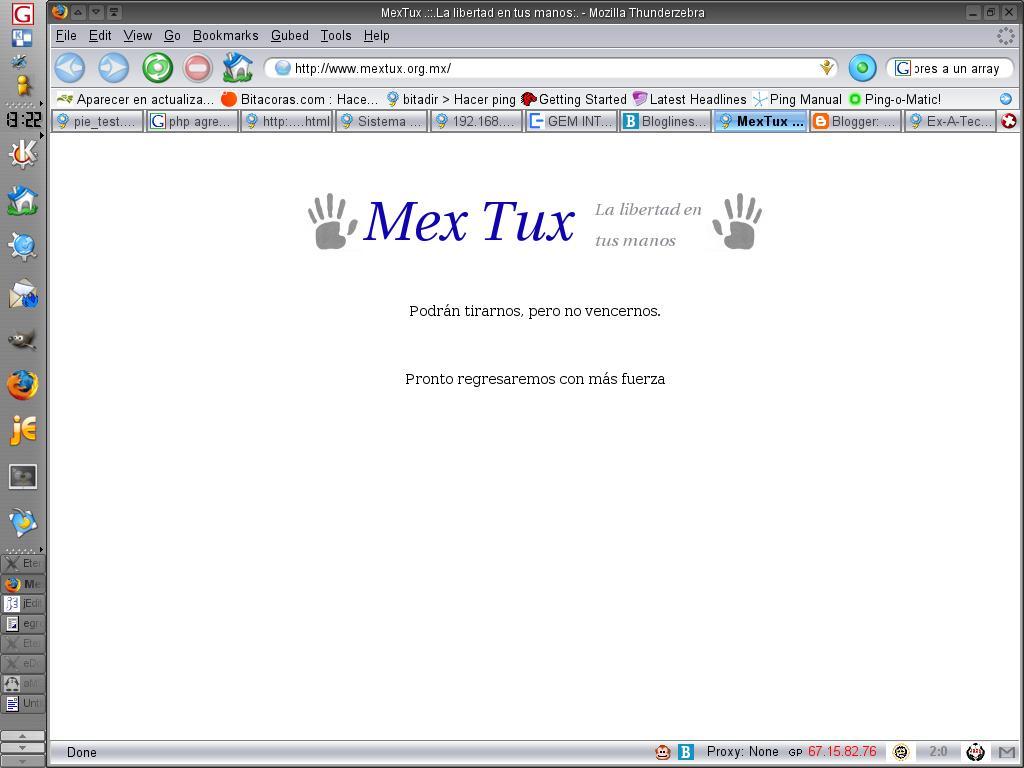Click the yellow figure tray icon in side panel

point(23,86)
